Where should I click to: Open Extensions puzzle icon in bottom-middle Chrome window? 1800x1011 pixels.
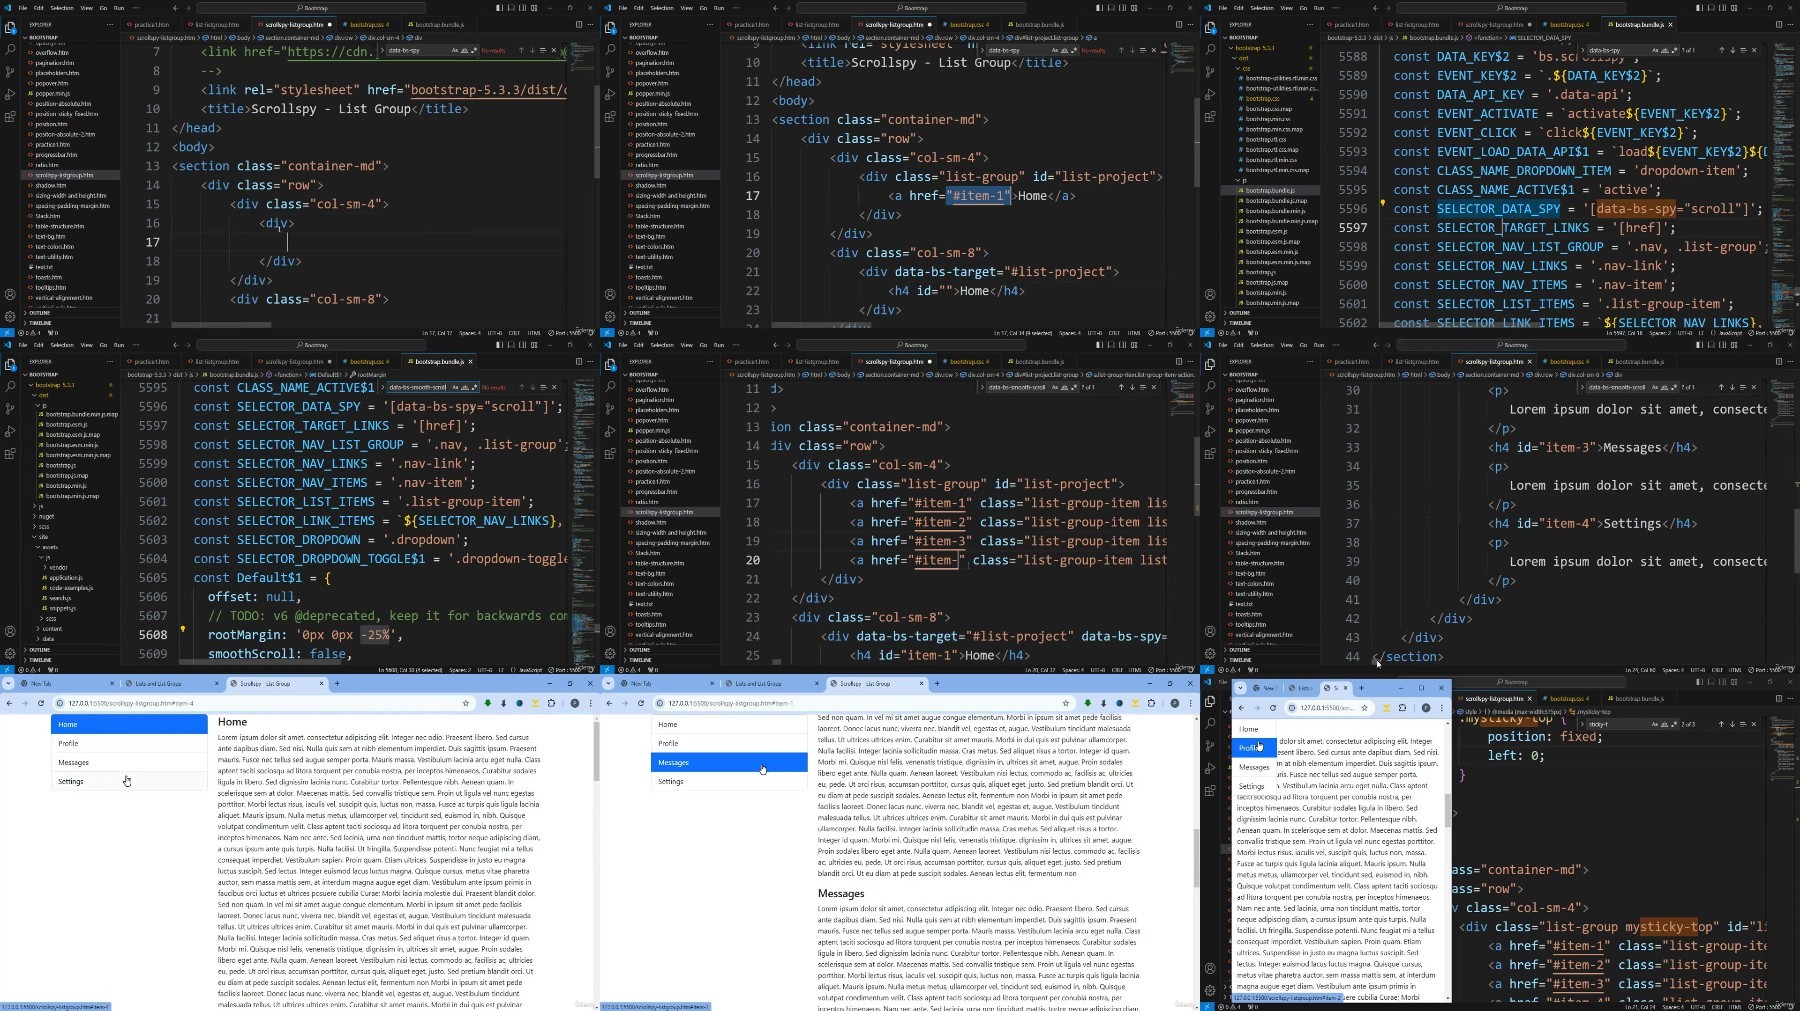pos(1151,703)
